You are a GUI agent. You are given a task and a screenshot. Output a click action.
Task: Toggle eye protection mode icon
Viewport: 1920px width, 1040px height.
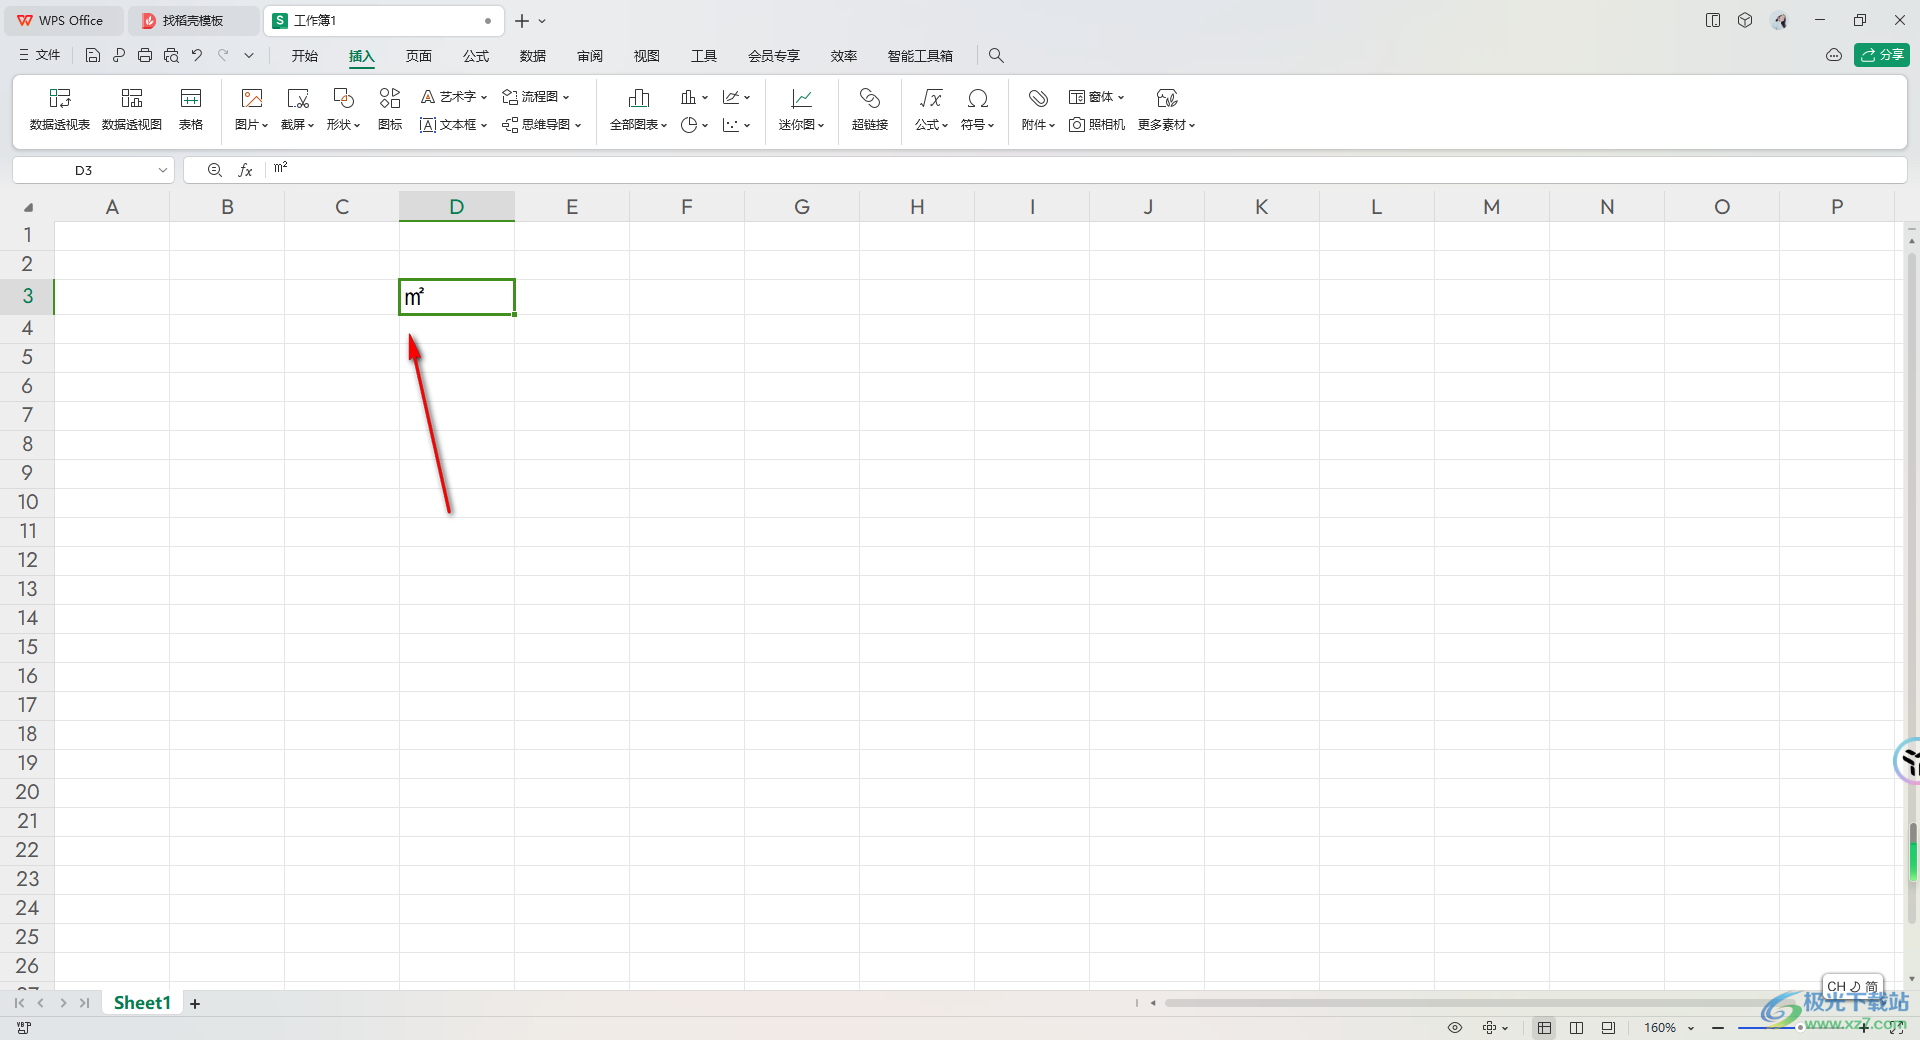(1455, 1028)
